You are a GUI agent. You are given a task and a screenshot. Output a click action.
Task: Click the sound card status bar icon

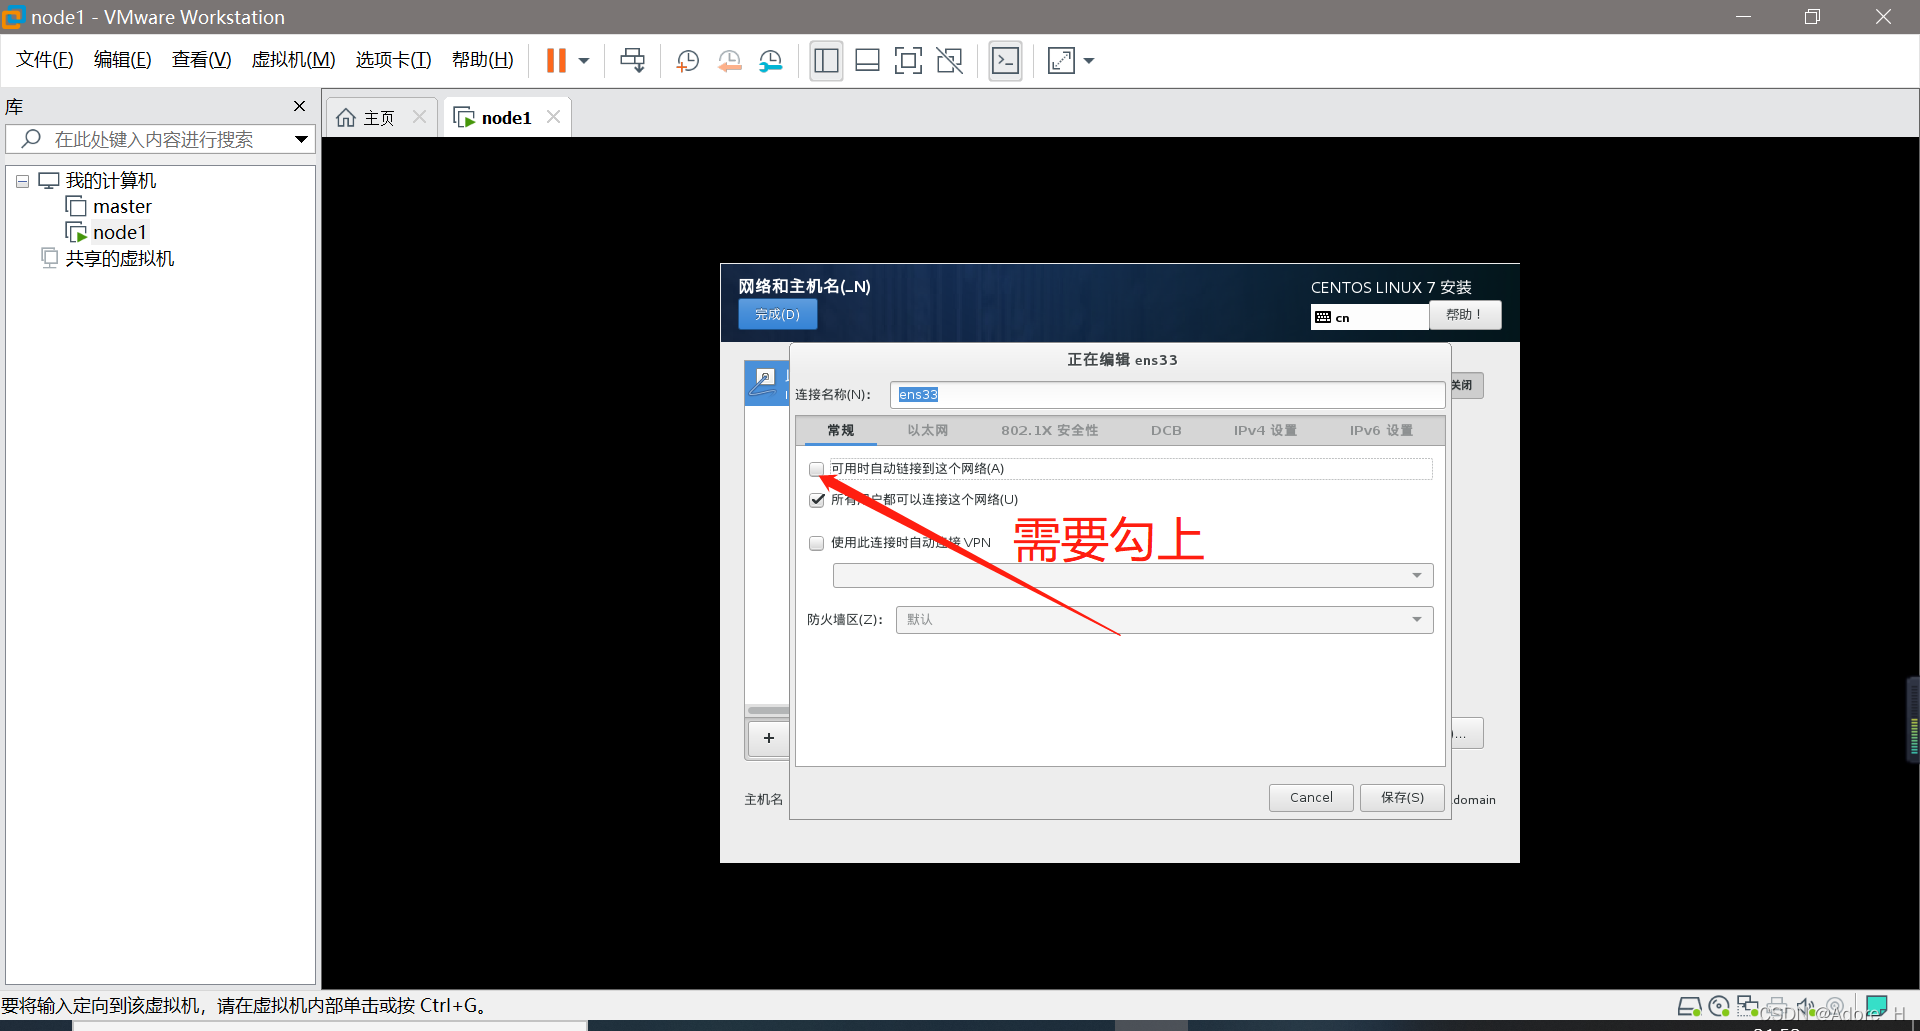tap(1806, 1006)
